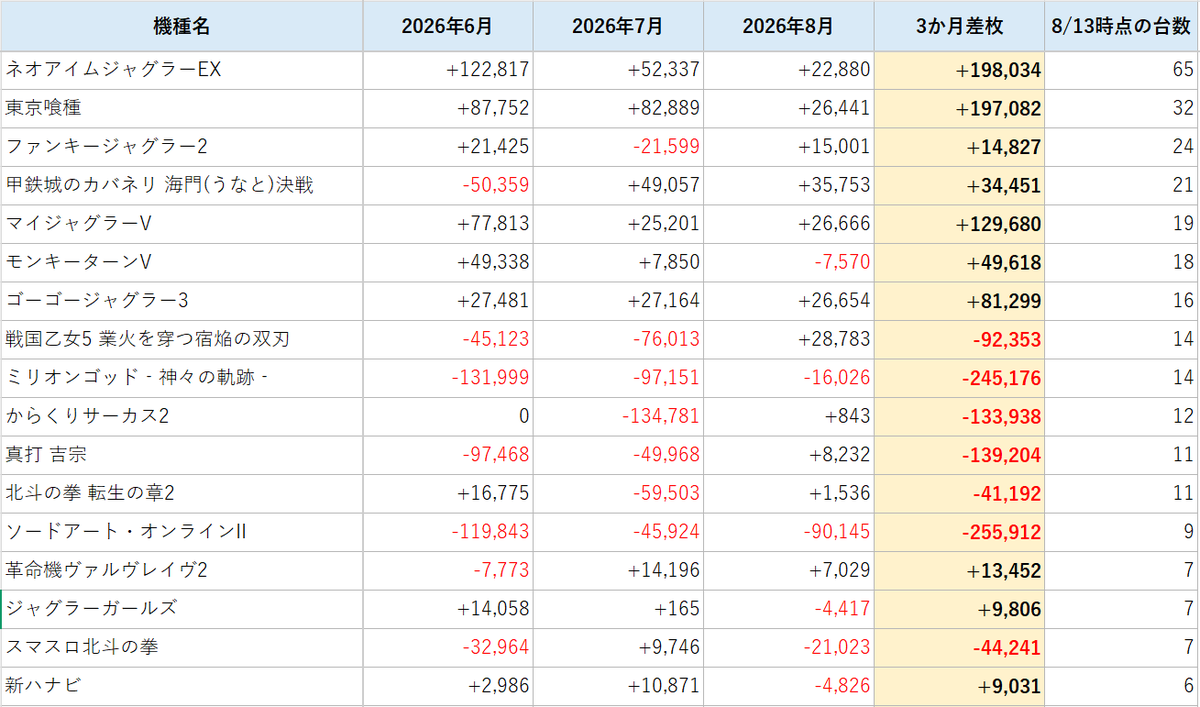This screenshot has height=707, width=1200.
Task: Click the 2026年7月 column header
Action: point(618,26)
